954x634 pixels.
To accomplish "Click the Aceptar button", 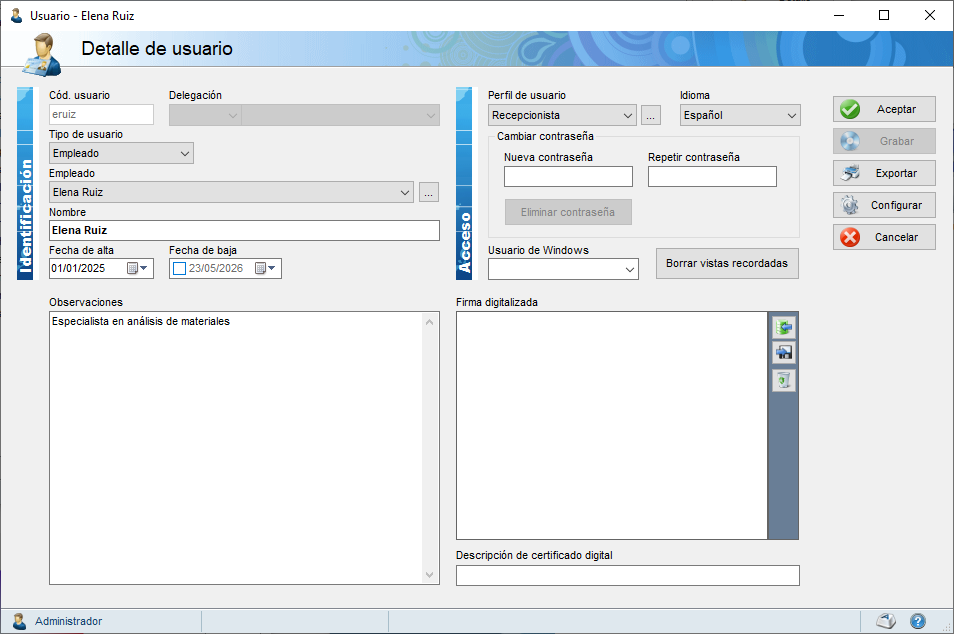I will (884, 109).
